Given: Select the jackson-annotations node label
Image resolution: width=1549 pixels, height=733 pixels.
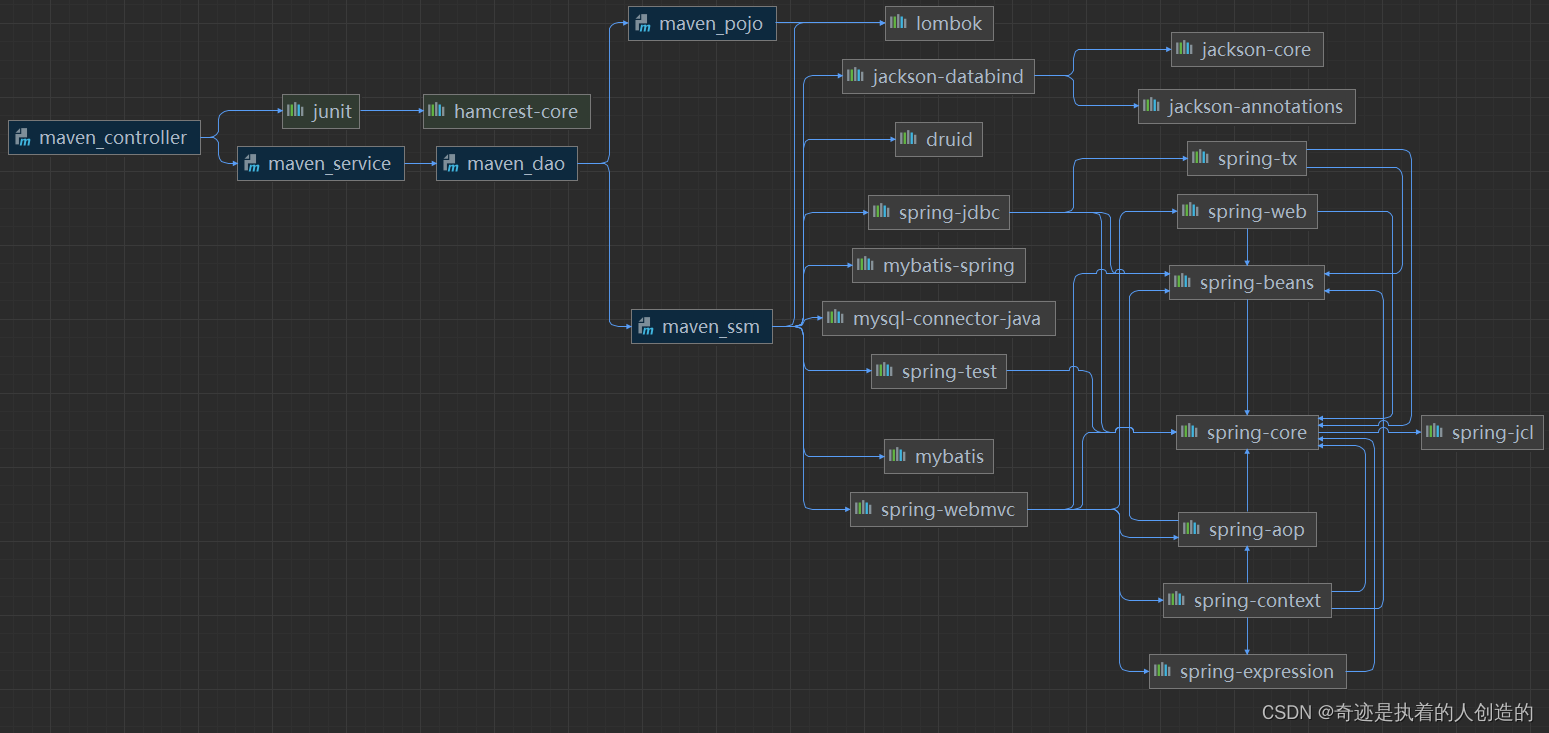Looking at the screenshot, I should point(1256,106).
